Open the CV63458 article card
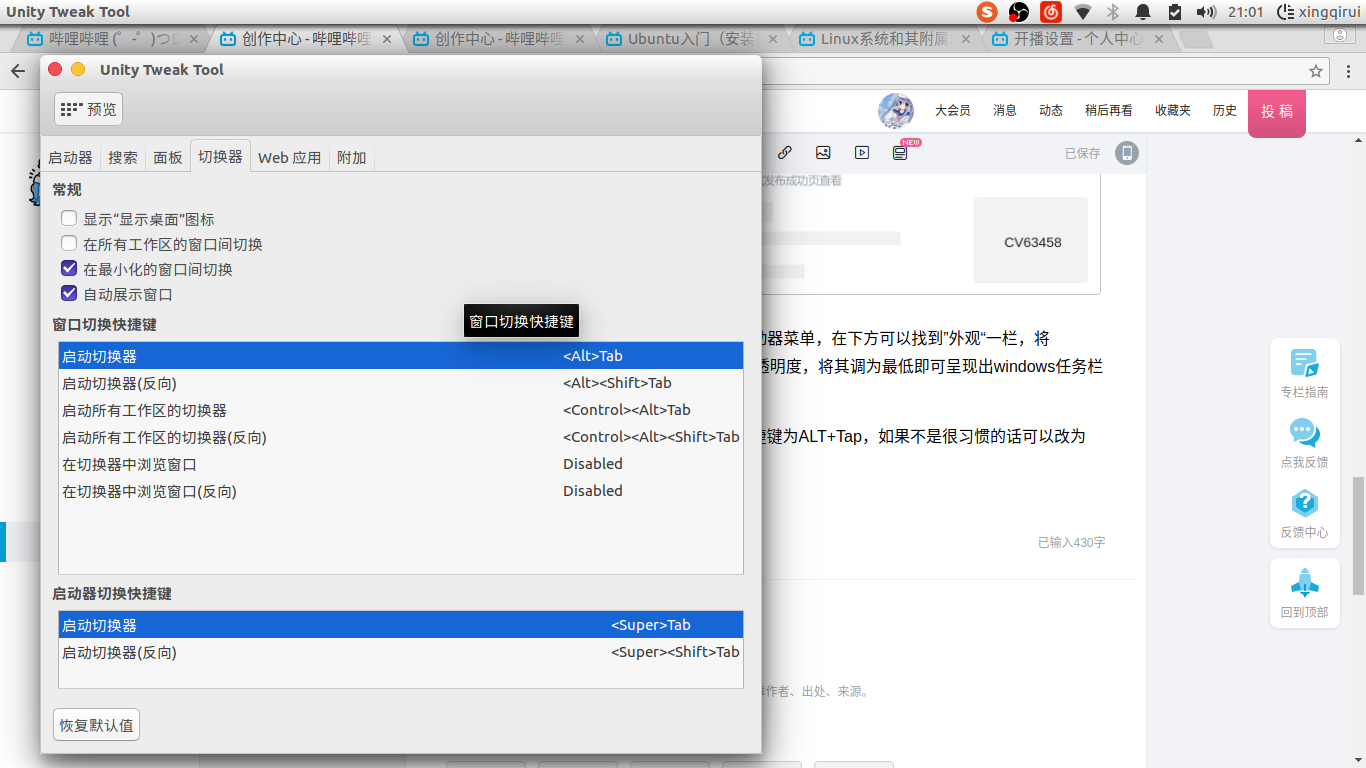The height and width of the screenshot is (768, 1366). [x=1030, y=241]
